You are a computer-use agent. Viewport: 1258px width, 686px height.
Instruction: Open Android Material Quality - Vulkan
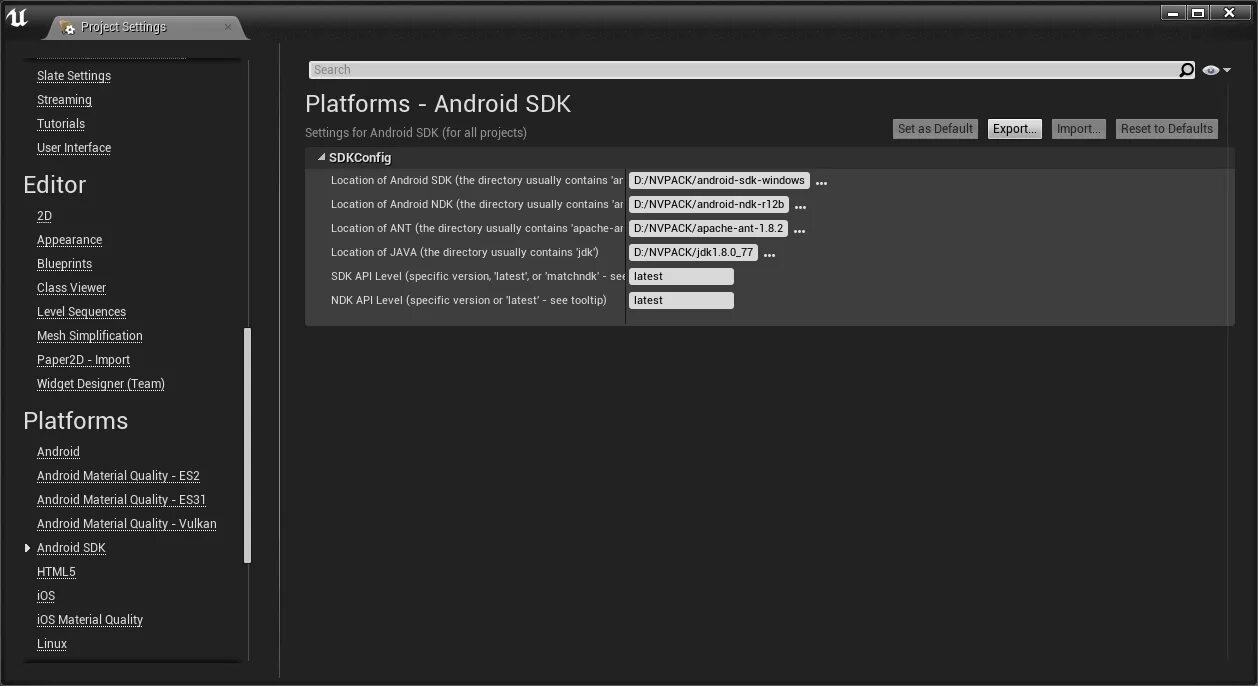point(127,524)
